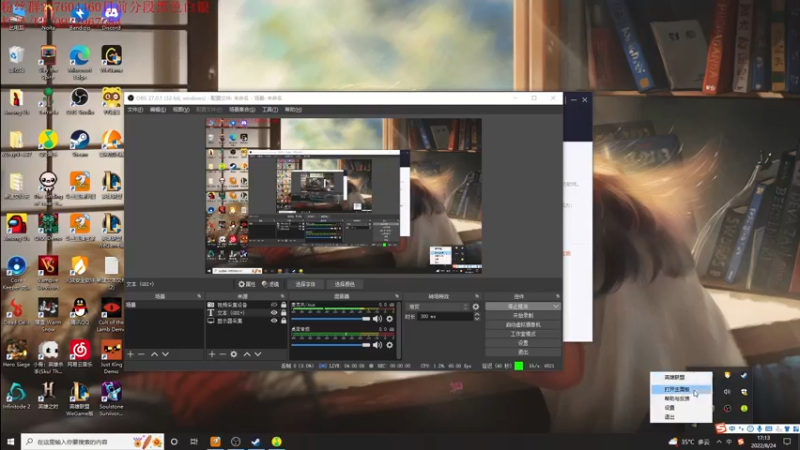Open Cult of the Lamb Demo shortcut
The width and height of the screenshot is (800, 450).
click(x=111, y=315)
